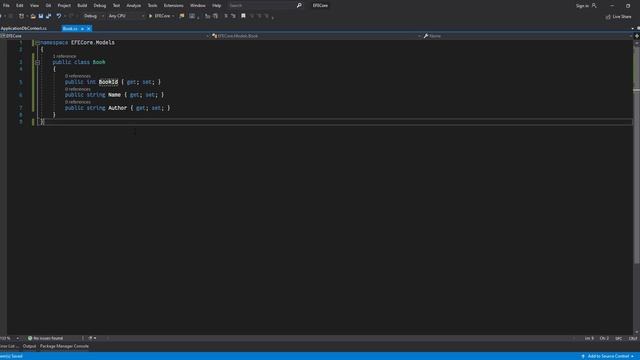Start a Live Share session
Viewport: 640px width, 360px height.
tap(618, 17)
